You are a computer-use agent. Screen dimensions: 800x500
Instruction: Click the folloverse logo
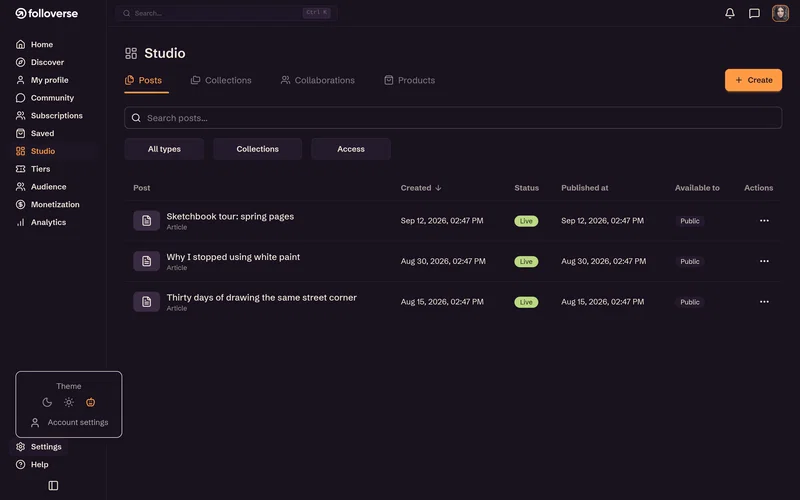[46, 13]
